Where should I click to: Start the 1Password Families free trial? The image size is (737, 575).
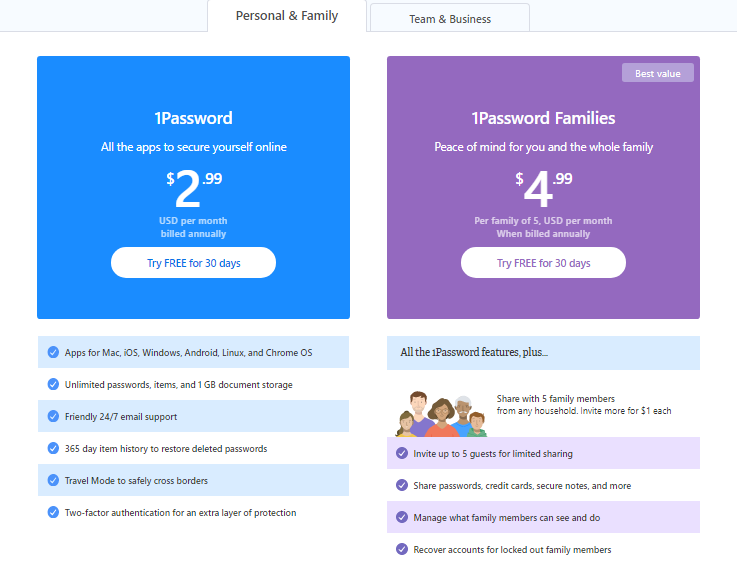tap(543, 262)
